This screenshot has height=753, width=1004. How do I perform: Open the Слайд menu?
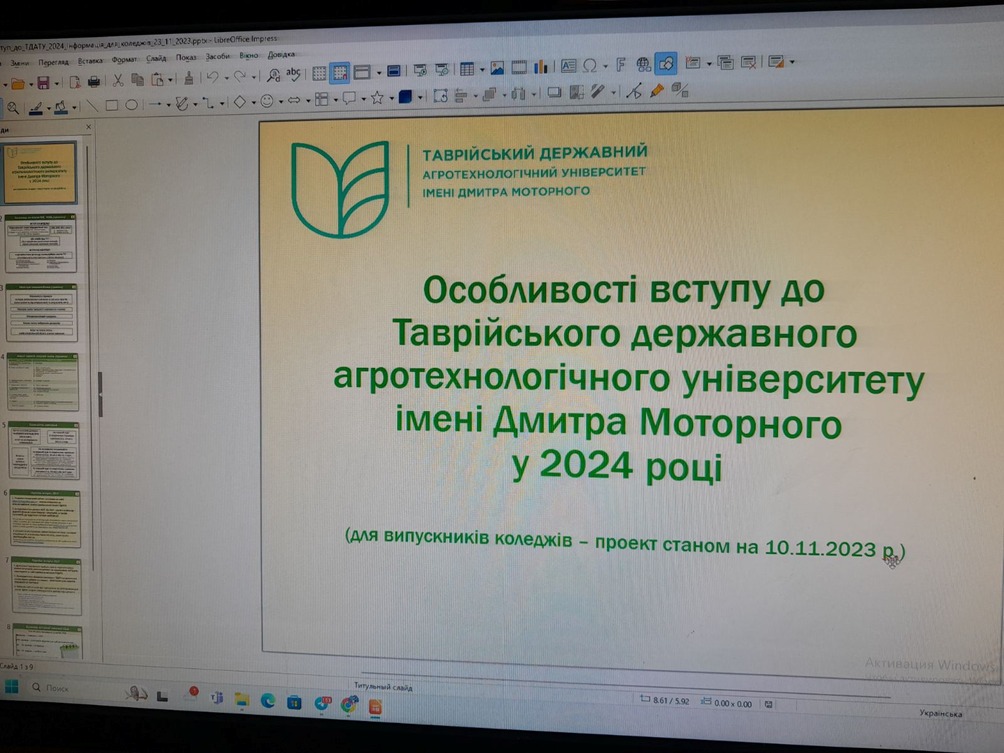156,58
